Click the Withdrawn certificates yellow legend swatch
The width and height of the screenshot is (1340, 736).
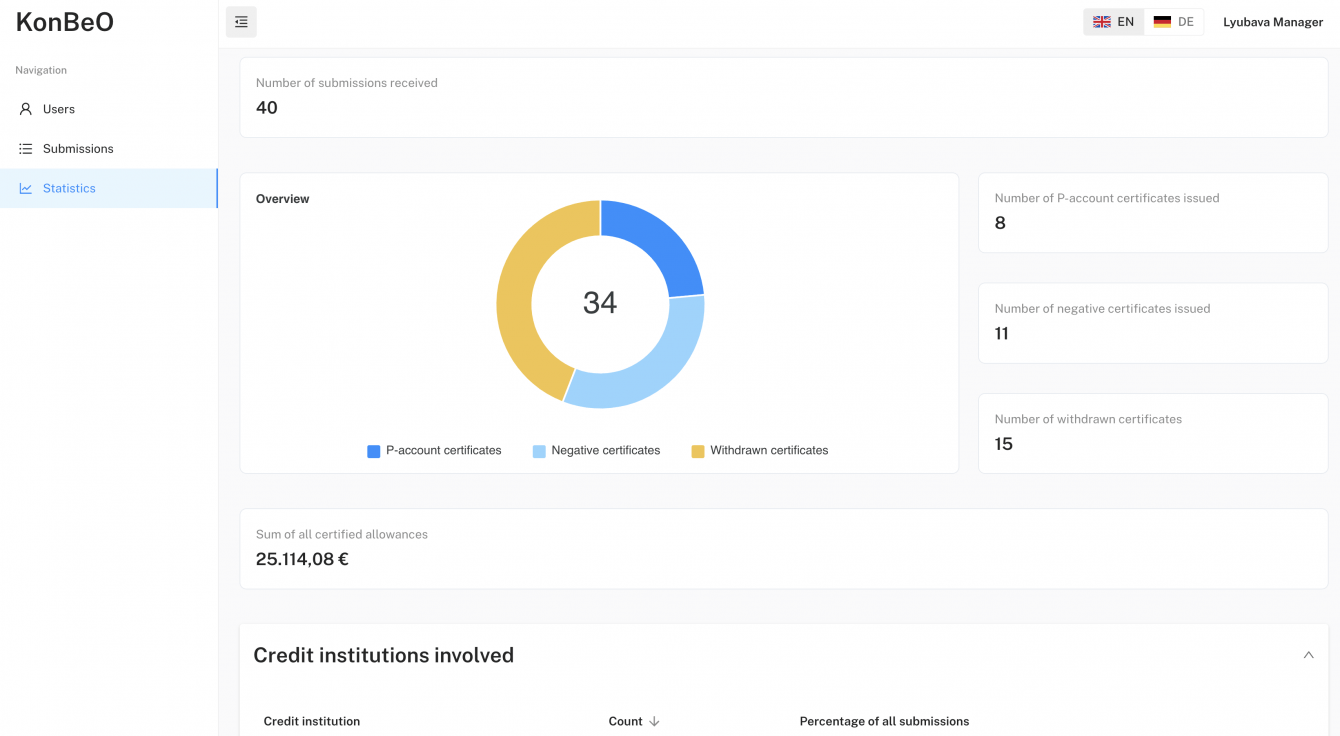pyautogui.click(x=698, y=452)
